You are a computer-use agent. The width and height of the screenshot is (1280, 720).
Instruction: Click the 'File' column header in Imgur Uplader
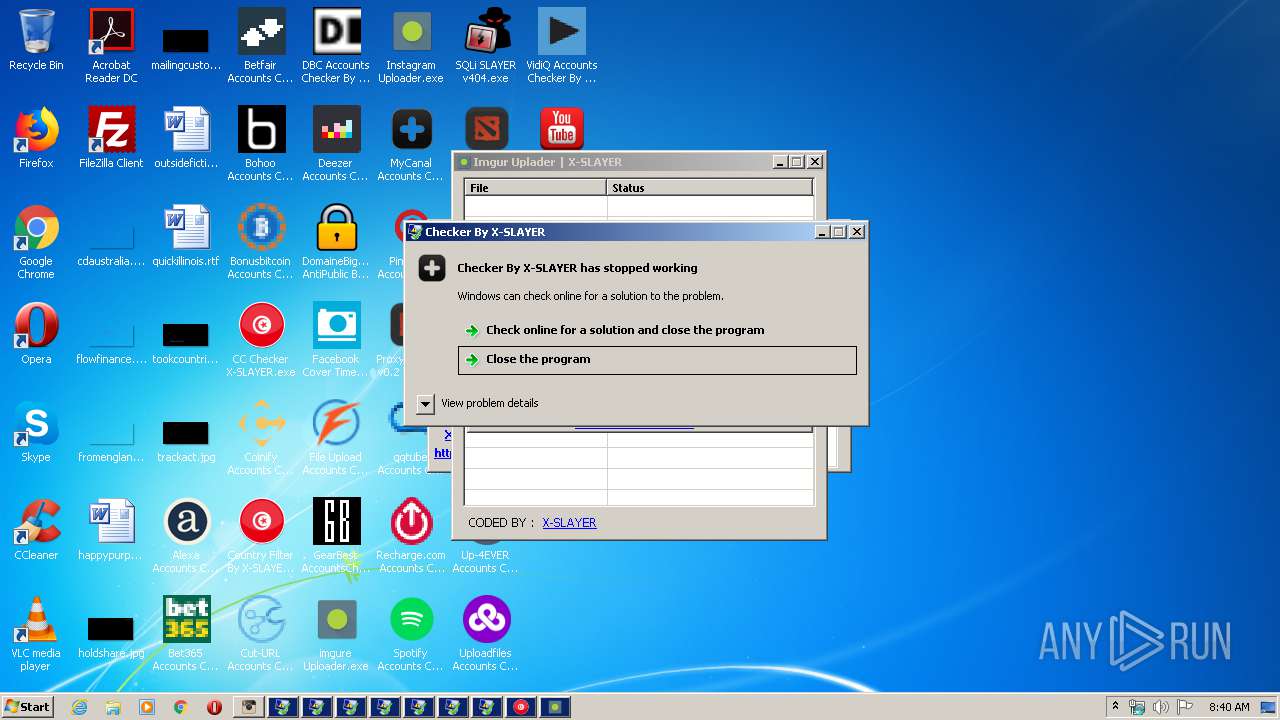click(535, 188)
